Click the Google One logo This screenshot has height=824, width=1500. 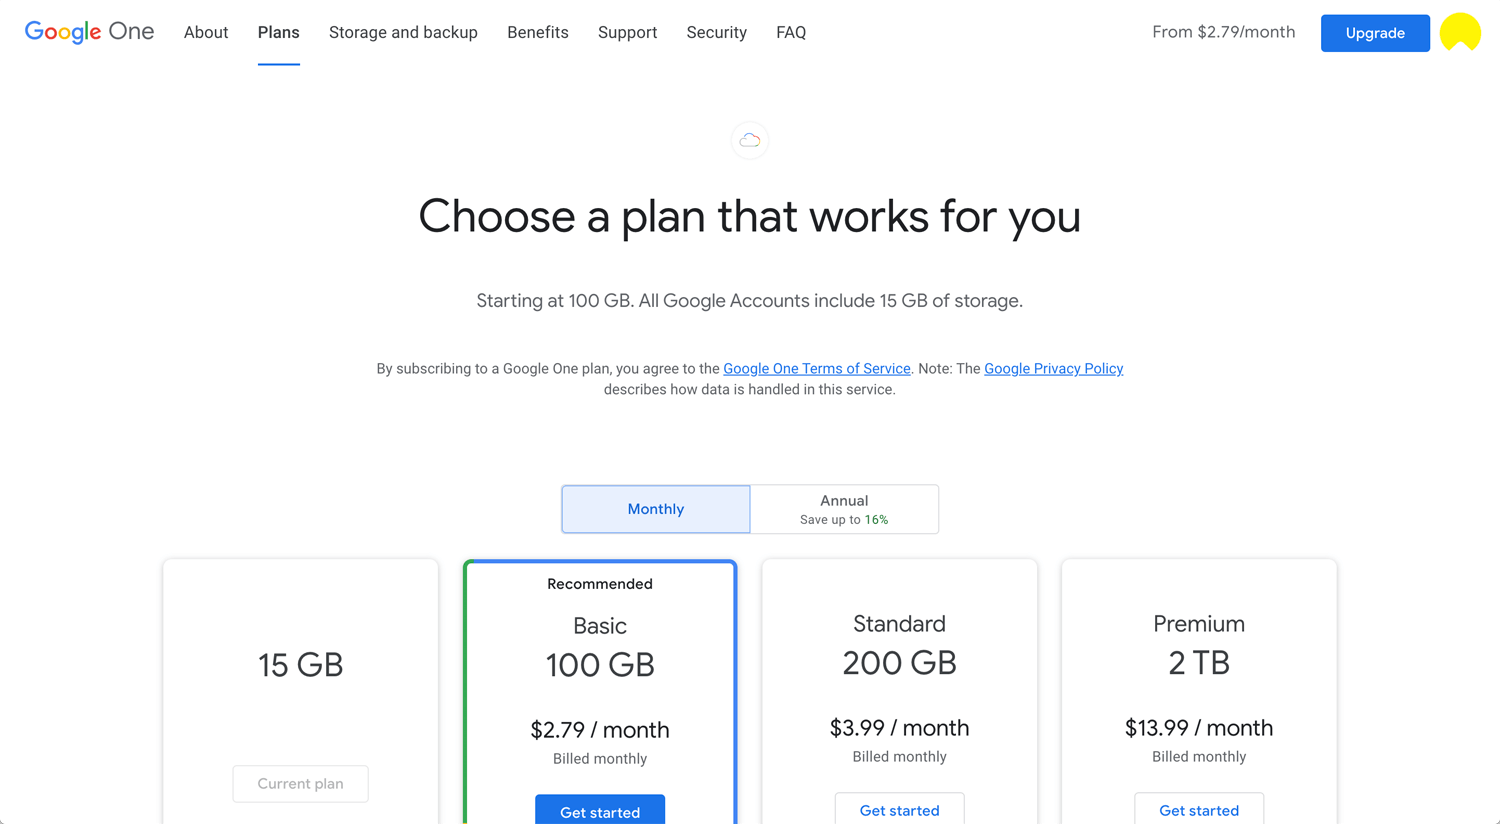[89, 32]
